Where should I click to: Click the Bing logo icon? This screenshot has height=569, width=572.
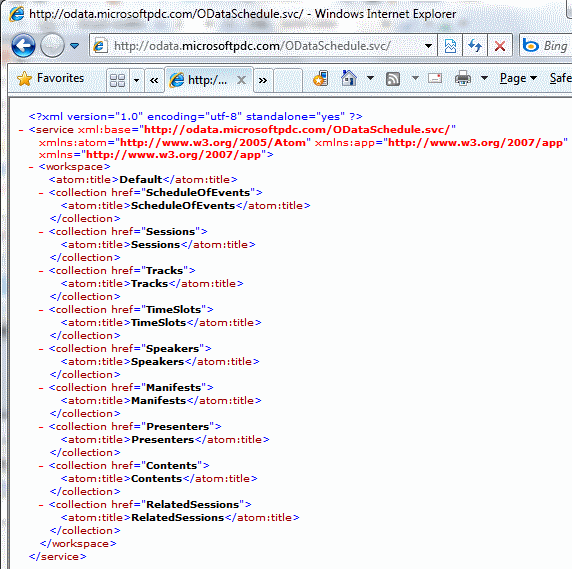click(x=531, y=46)
